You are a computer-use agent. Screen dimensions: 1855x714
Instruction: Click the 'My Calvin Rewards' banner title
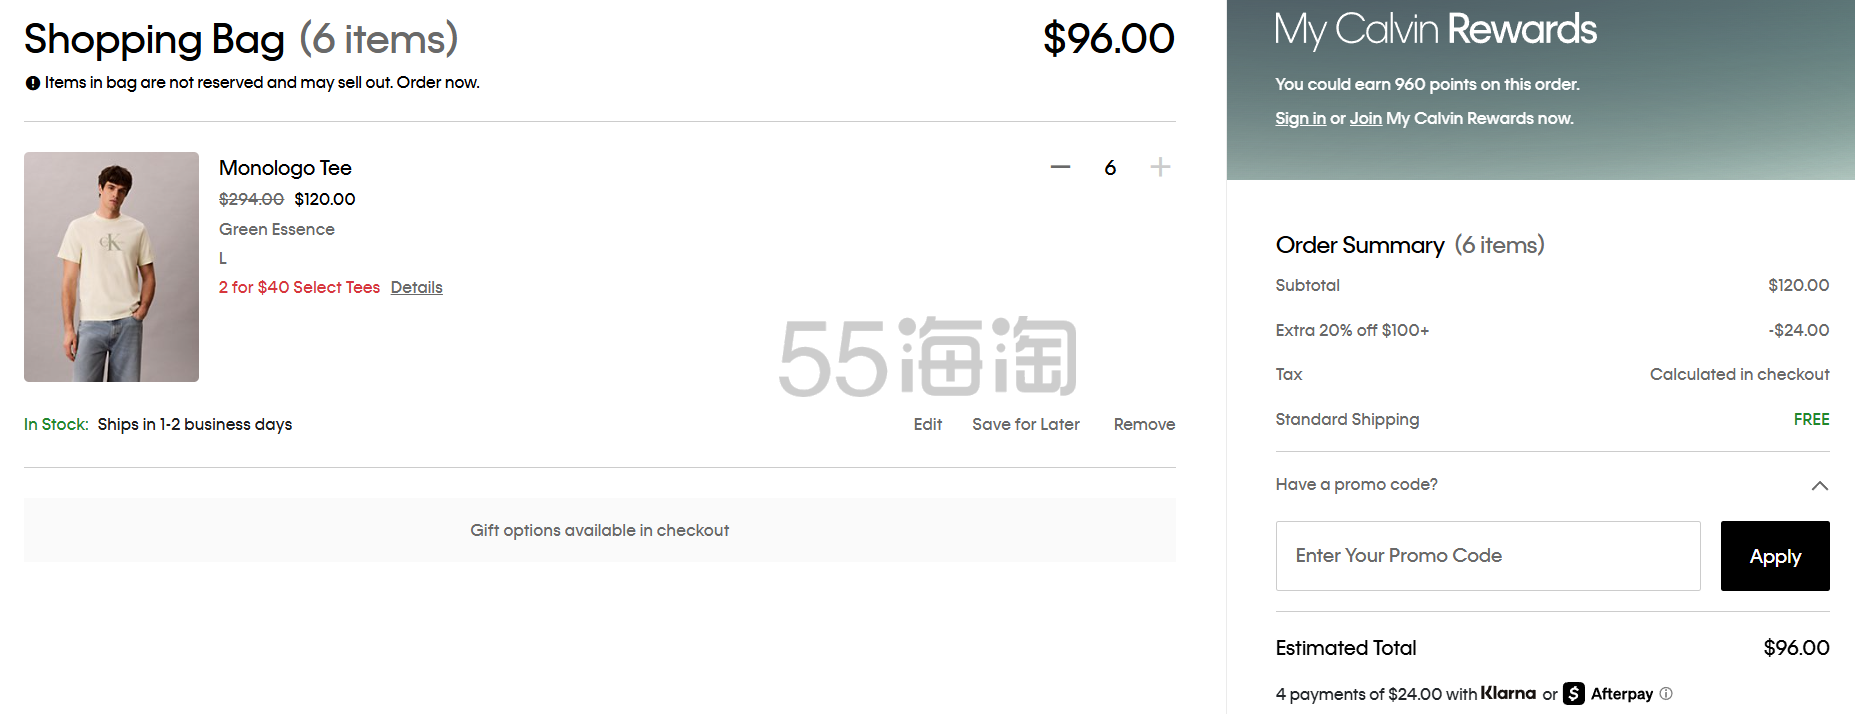(x=1436, y=29)
